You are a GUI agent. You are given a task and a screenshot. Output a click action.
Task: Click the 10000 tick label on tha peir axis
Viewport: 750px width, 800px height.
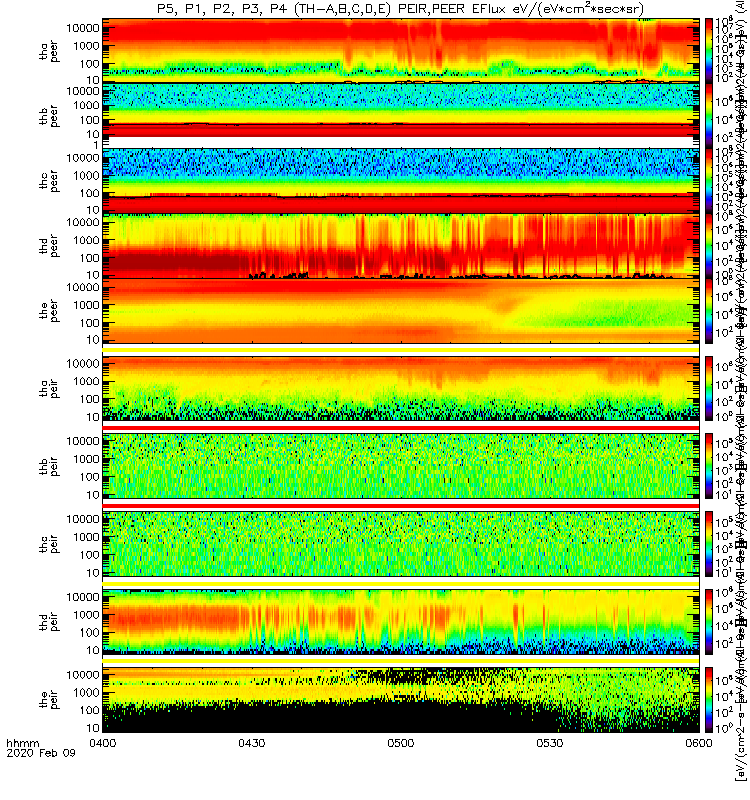tap(83, 364)
